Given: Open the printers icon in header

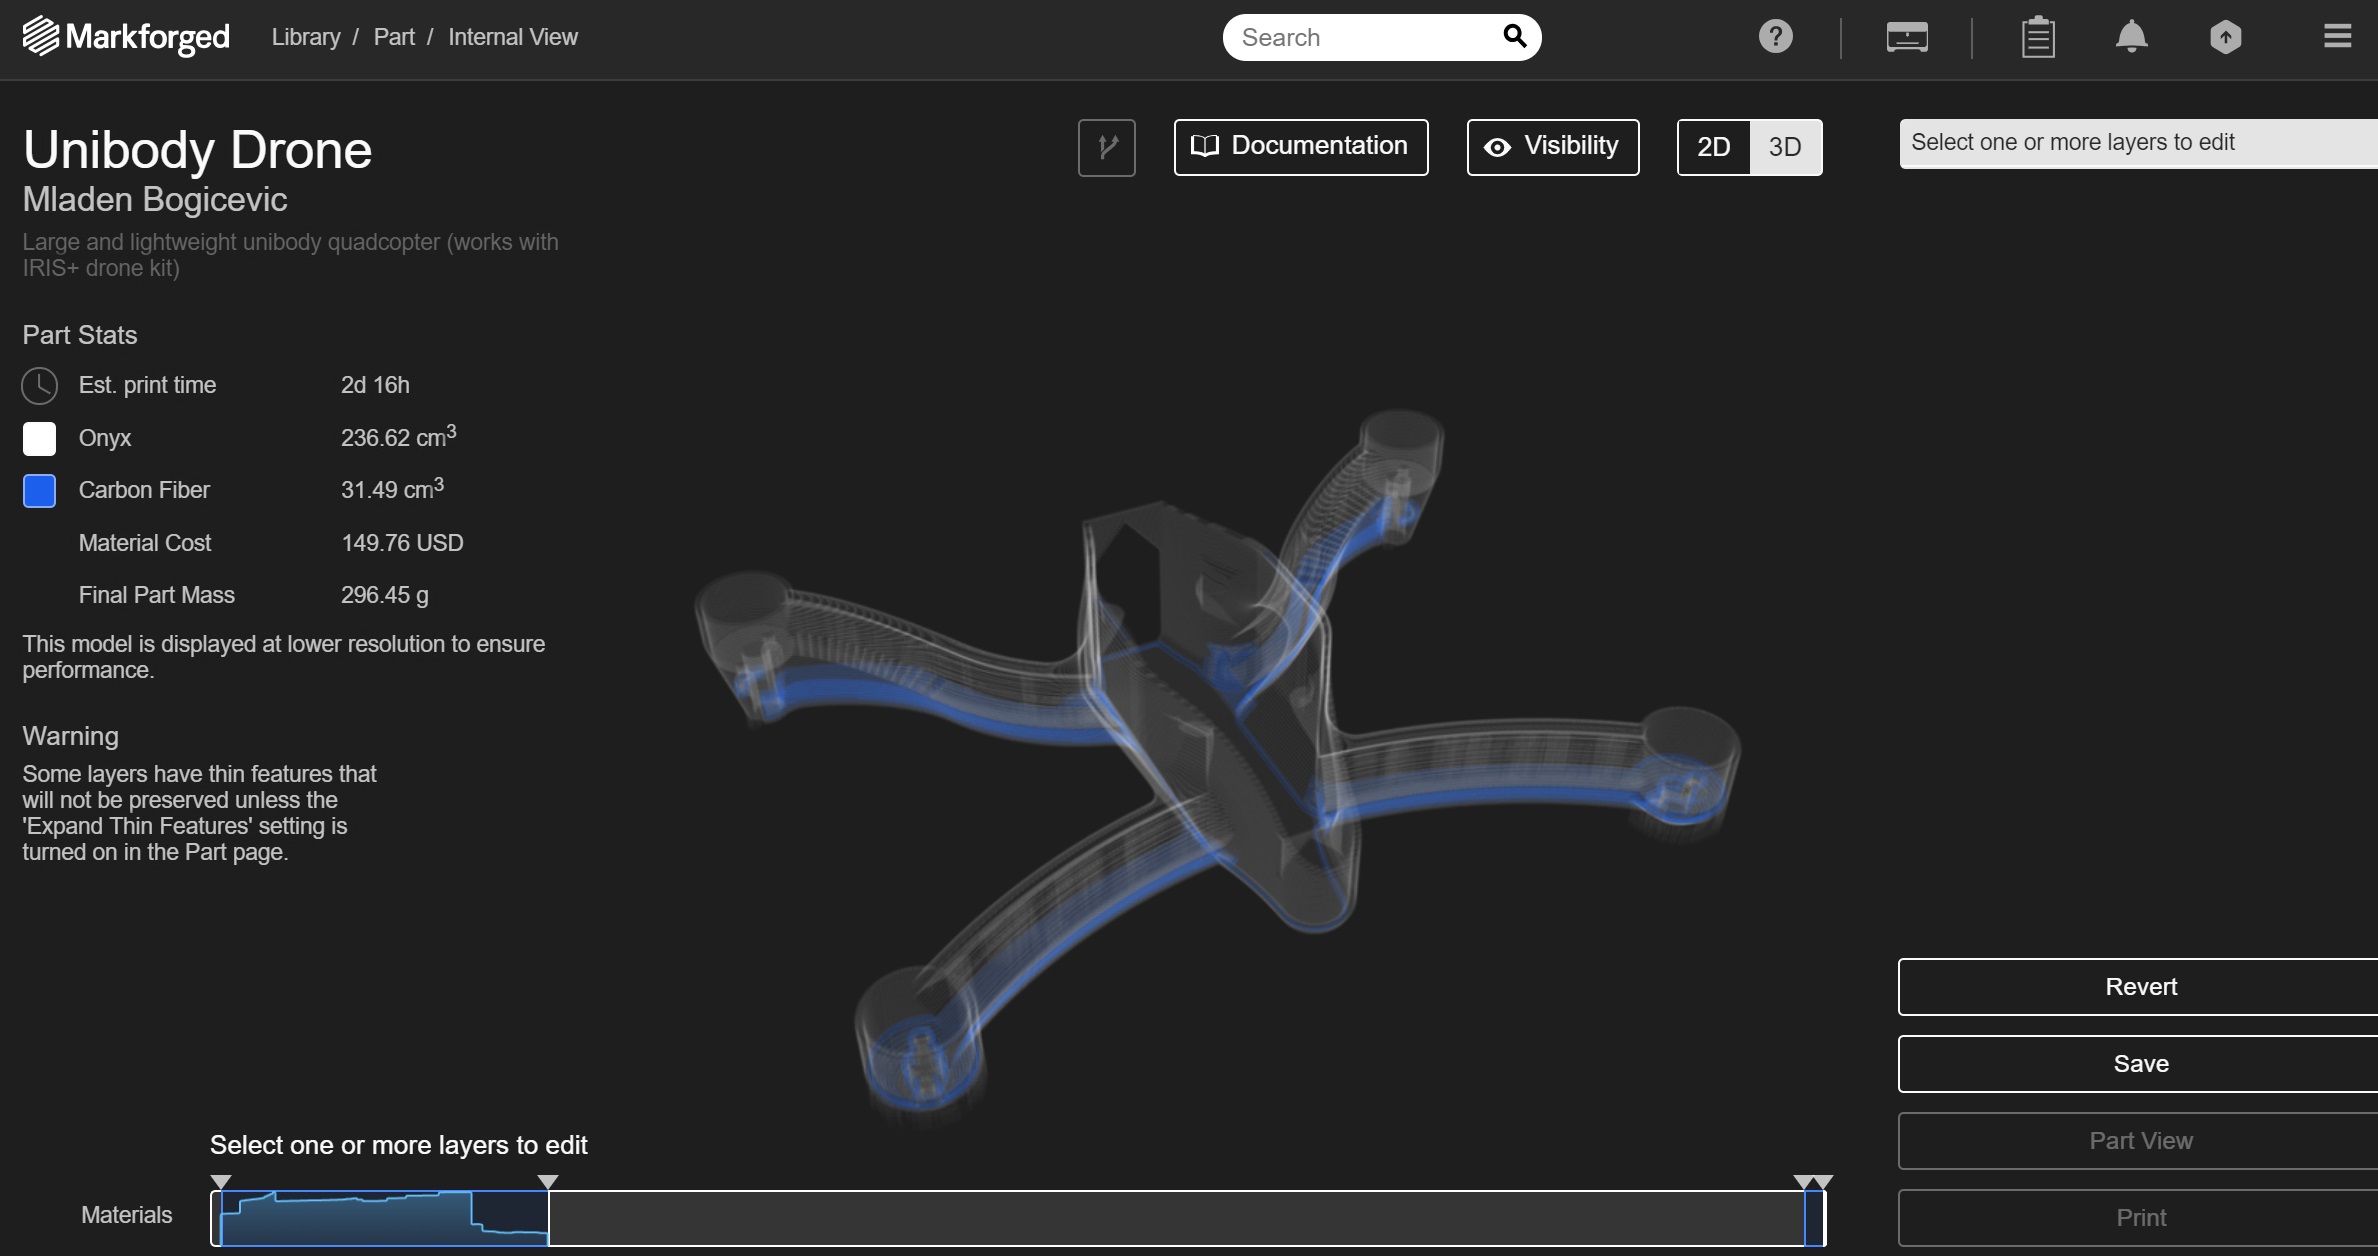Looking at the screenshot, I should click(1906, 38).
